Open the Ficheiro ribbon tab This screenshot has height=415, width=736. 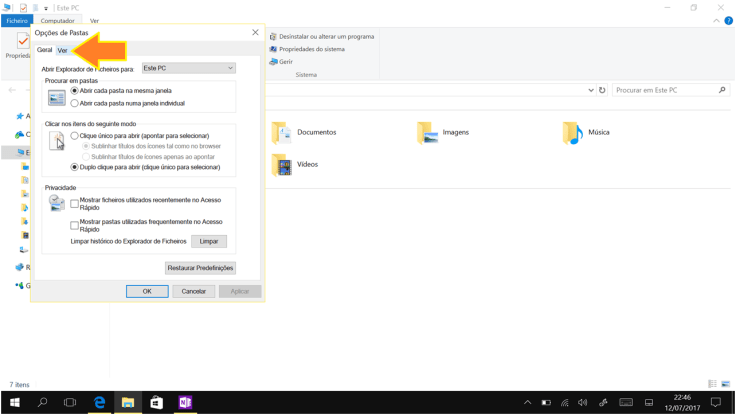click(17, 20)
